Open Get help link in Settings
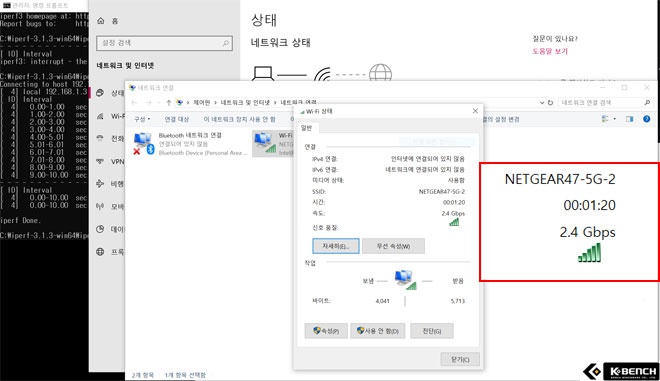This screenshot has width=660, height=381. (550, 51)
